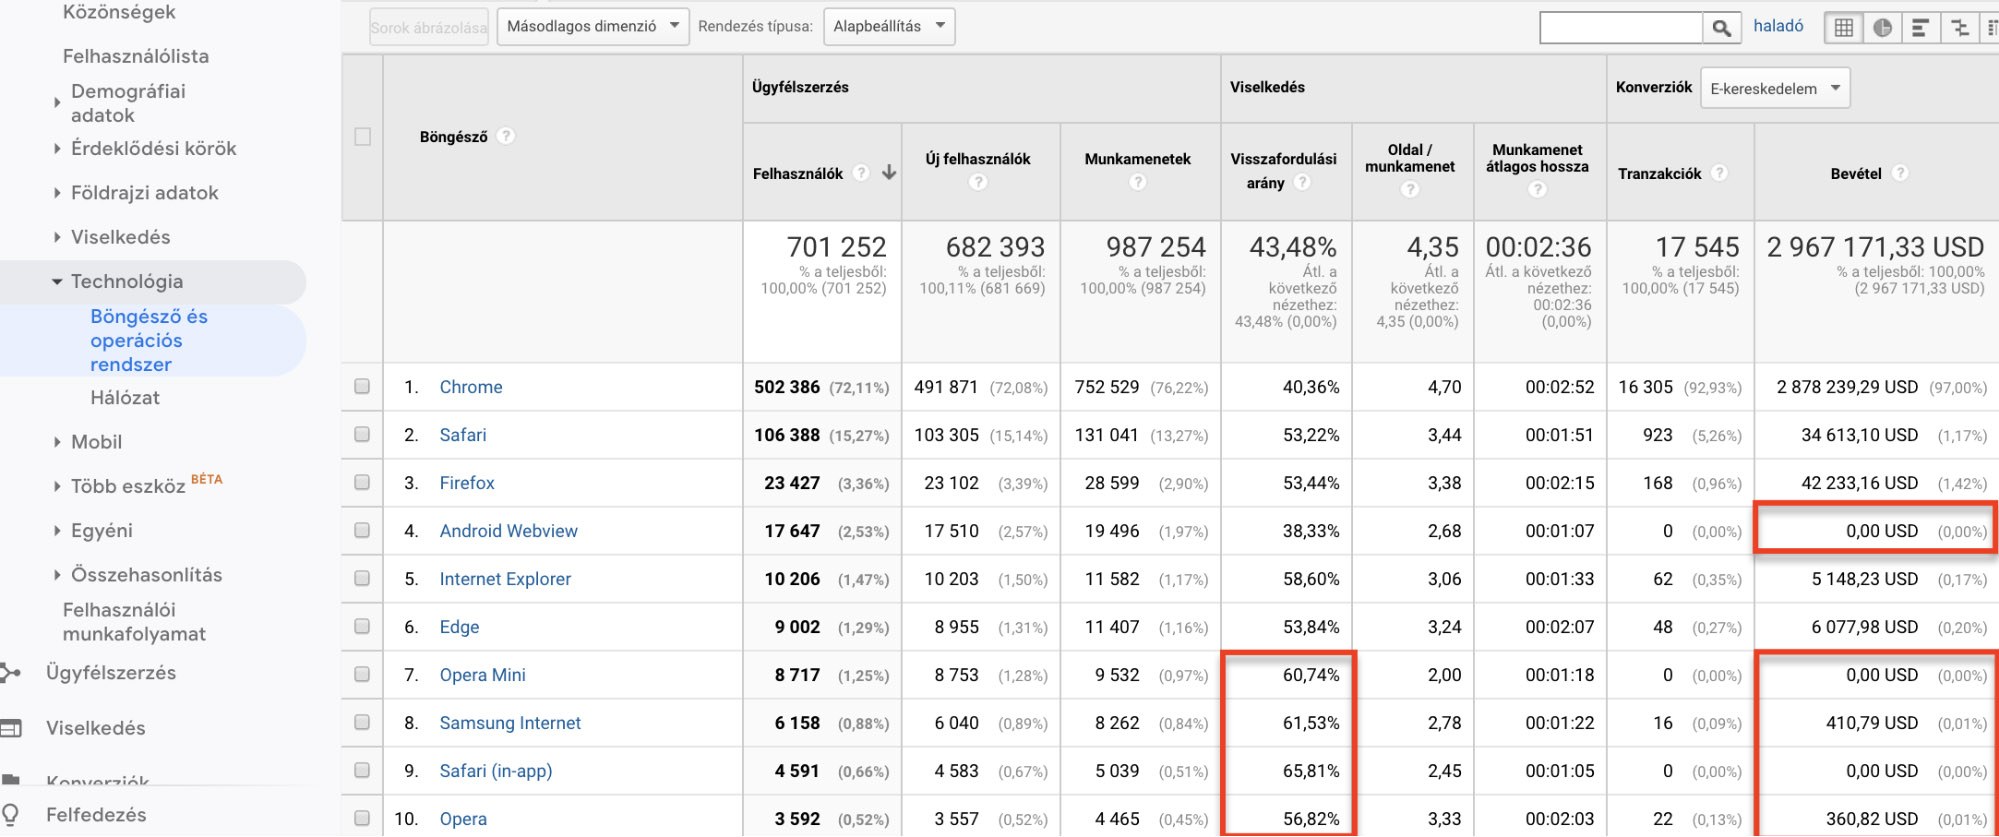Open the E-kereskedelem conversions dropdown

click(1775, 88)
